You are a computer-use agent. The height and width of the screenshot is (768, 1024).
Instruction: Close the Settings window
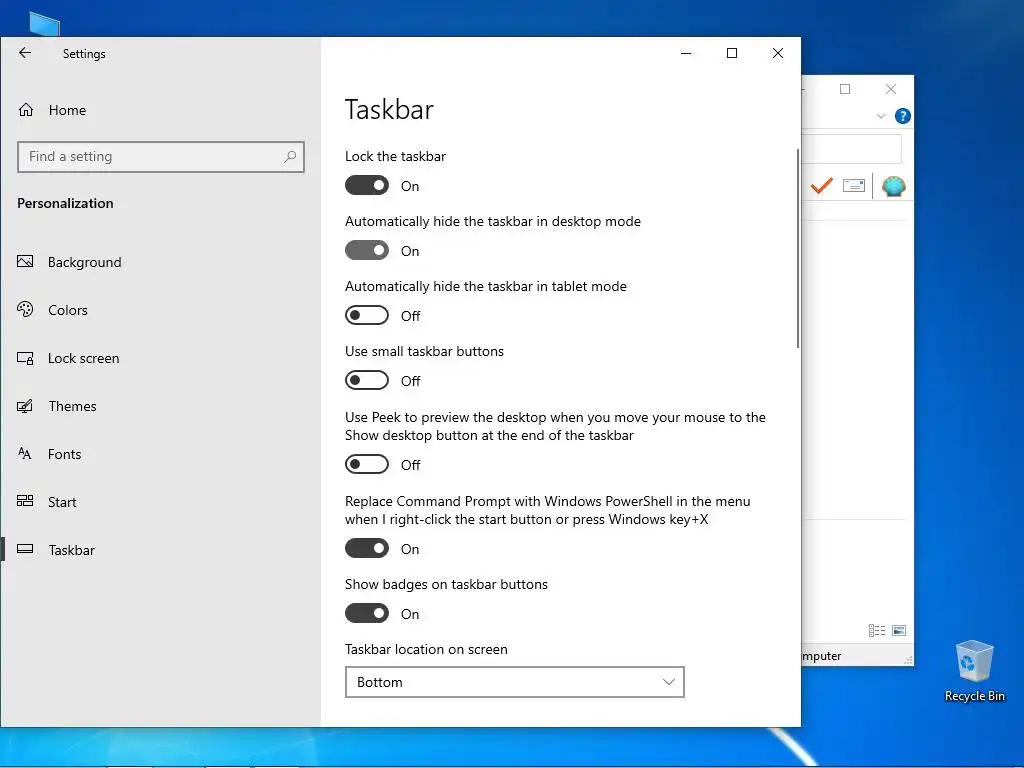pyautogui.click(x=778, y=54)
